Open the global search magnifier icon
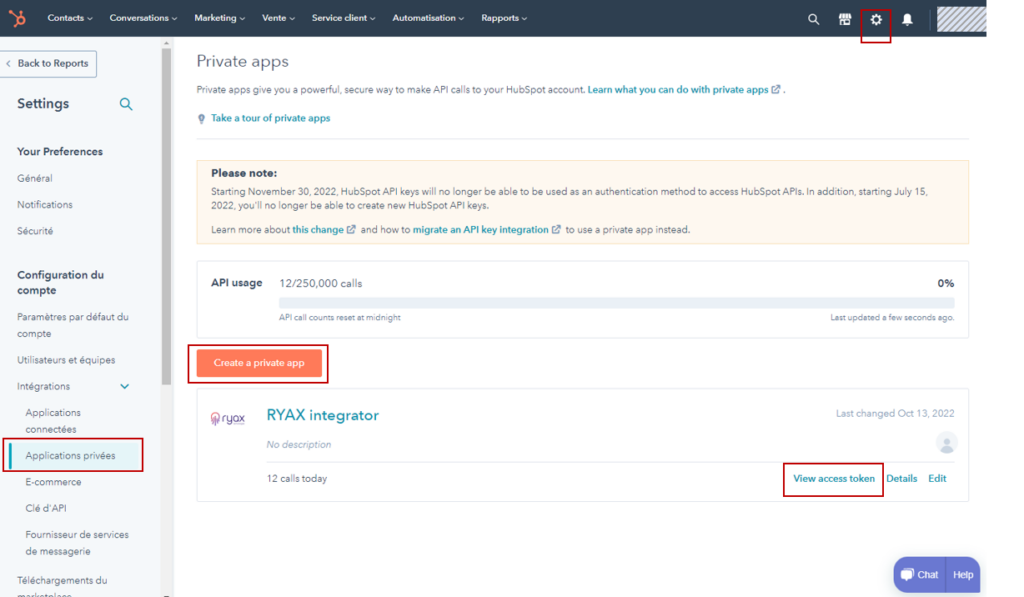 (813, 17)
